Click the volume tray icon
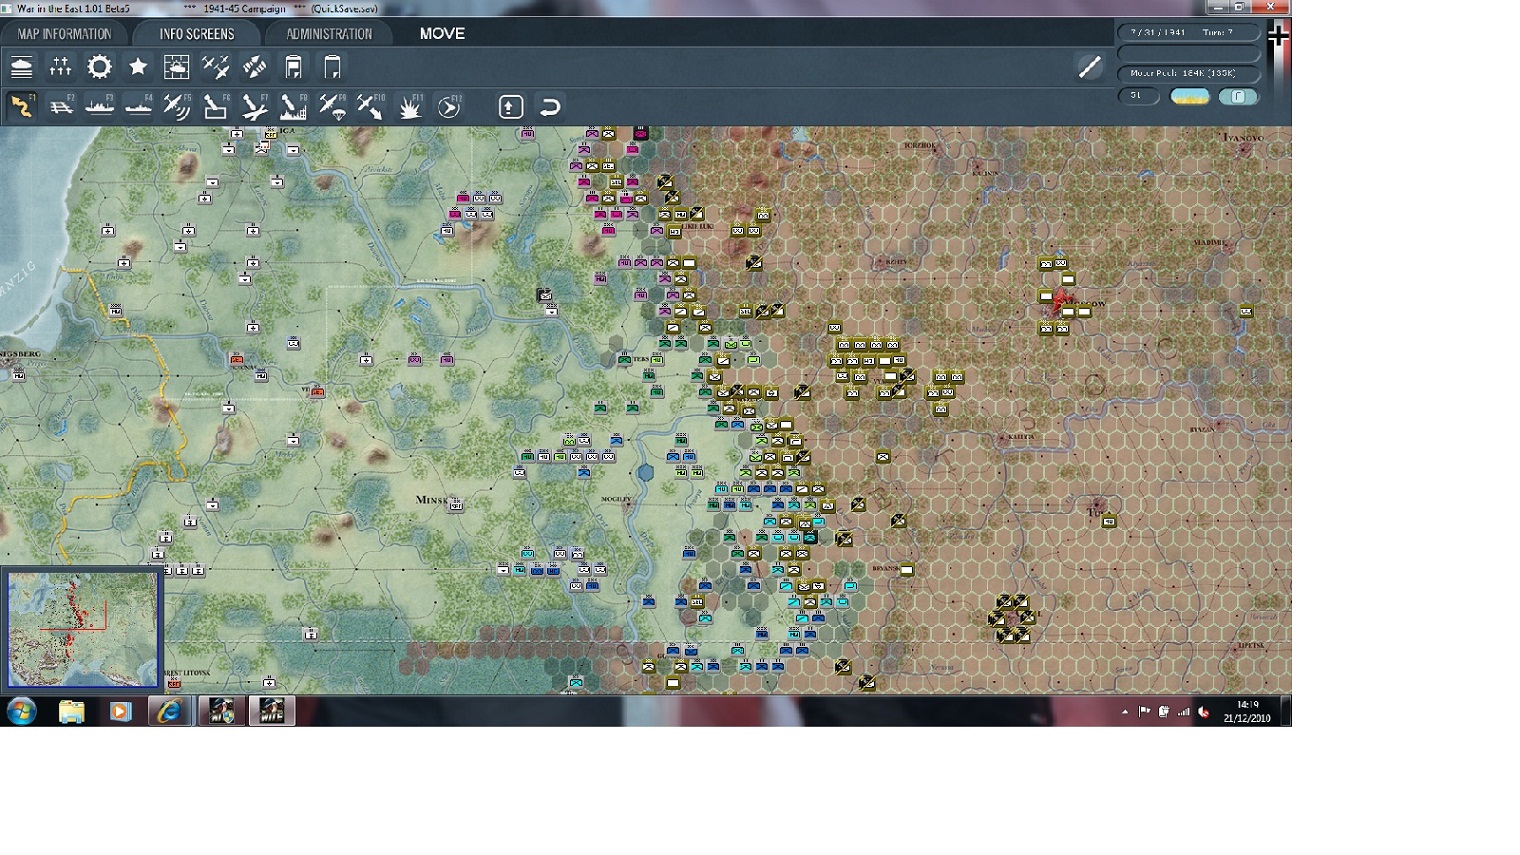Viewport: 1520px width, 855px height. tap(1203, 712)
